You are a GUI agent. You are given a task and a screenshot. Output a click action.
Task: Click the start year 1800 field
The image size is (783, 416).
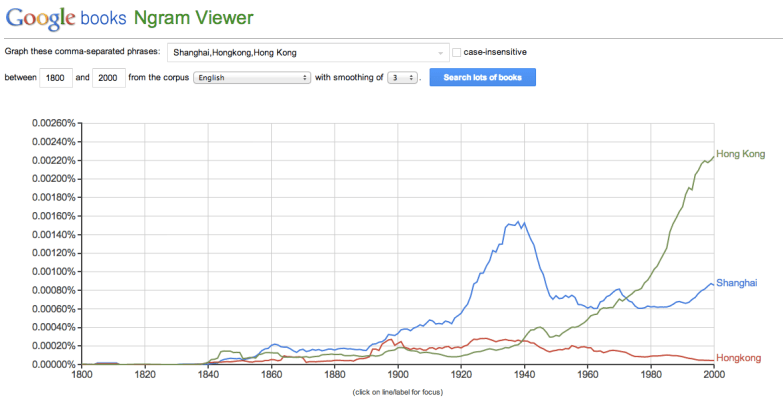pyautogui.click(x=56, y=77)
